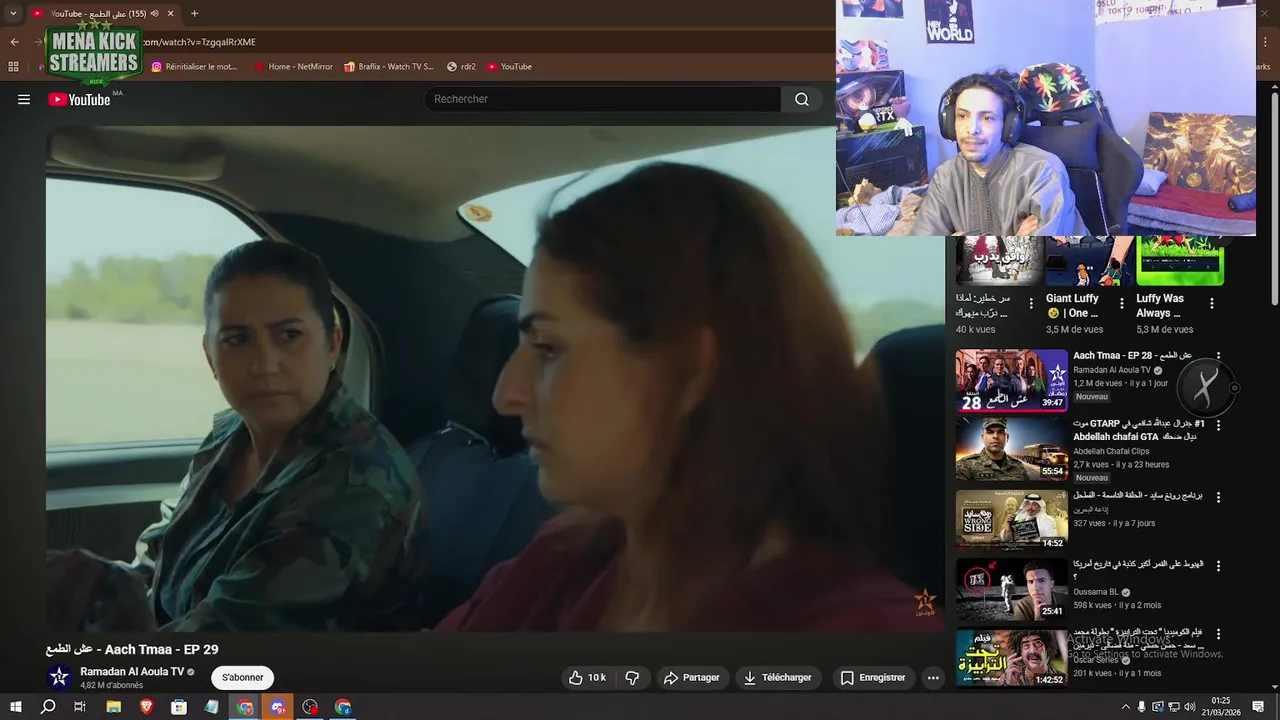The height and width of the screenshot is (720, 1280).
Task: Open options menu for Oscar Series video
Action: tap(1218, 634)
